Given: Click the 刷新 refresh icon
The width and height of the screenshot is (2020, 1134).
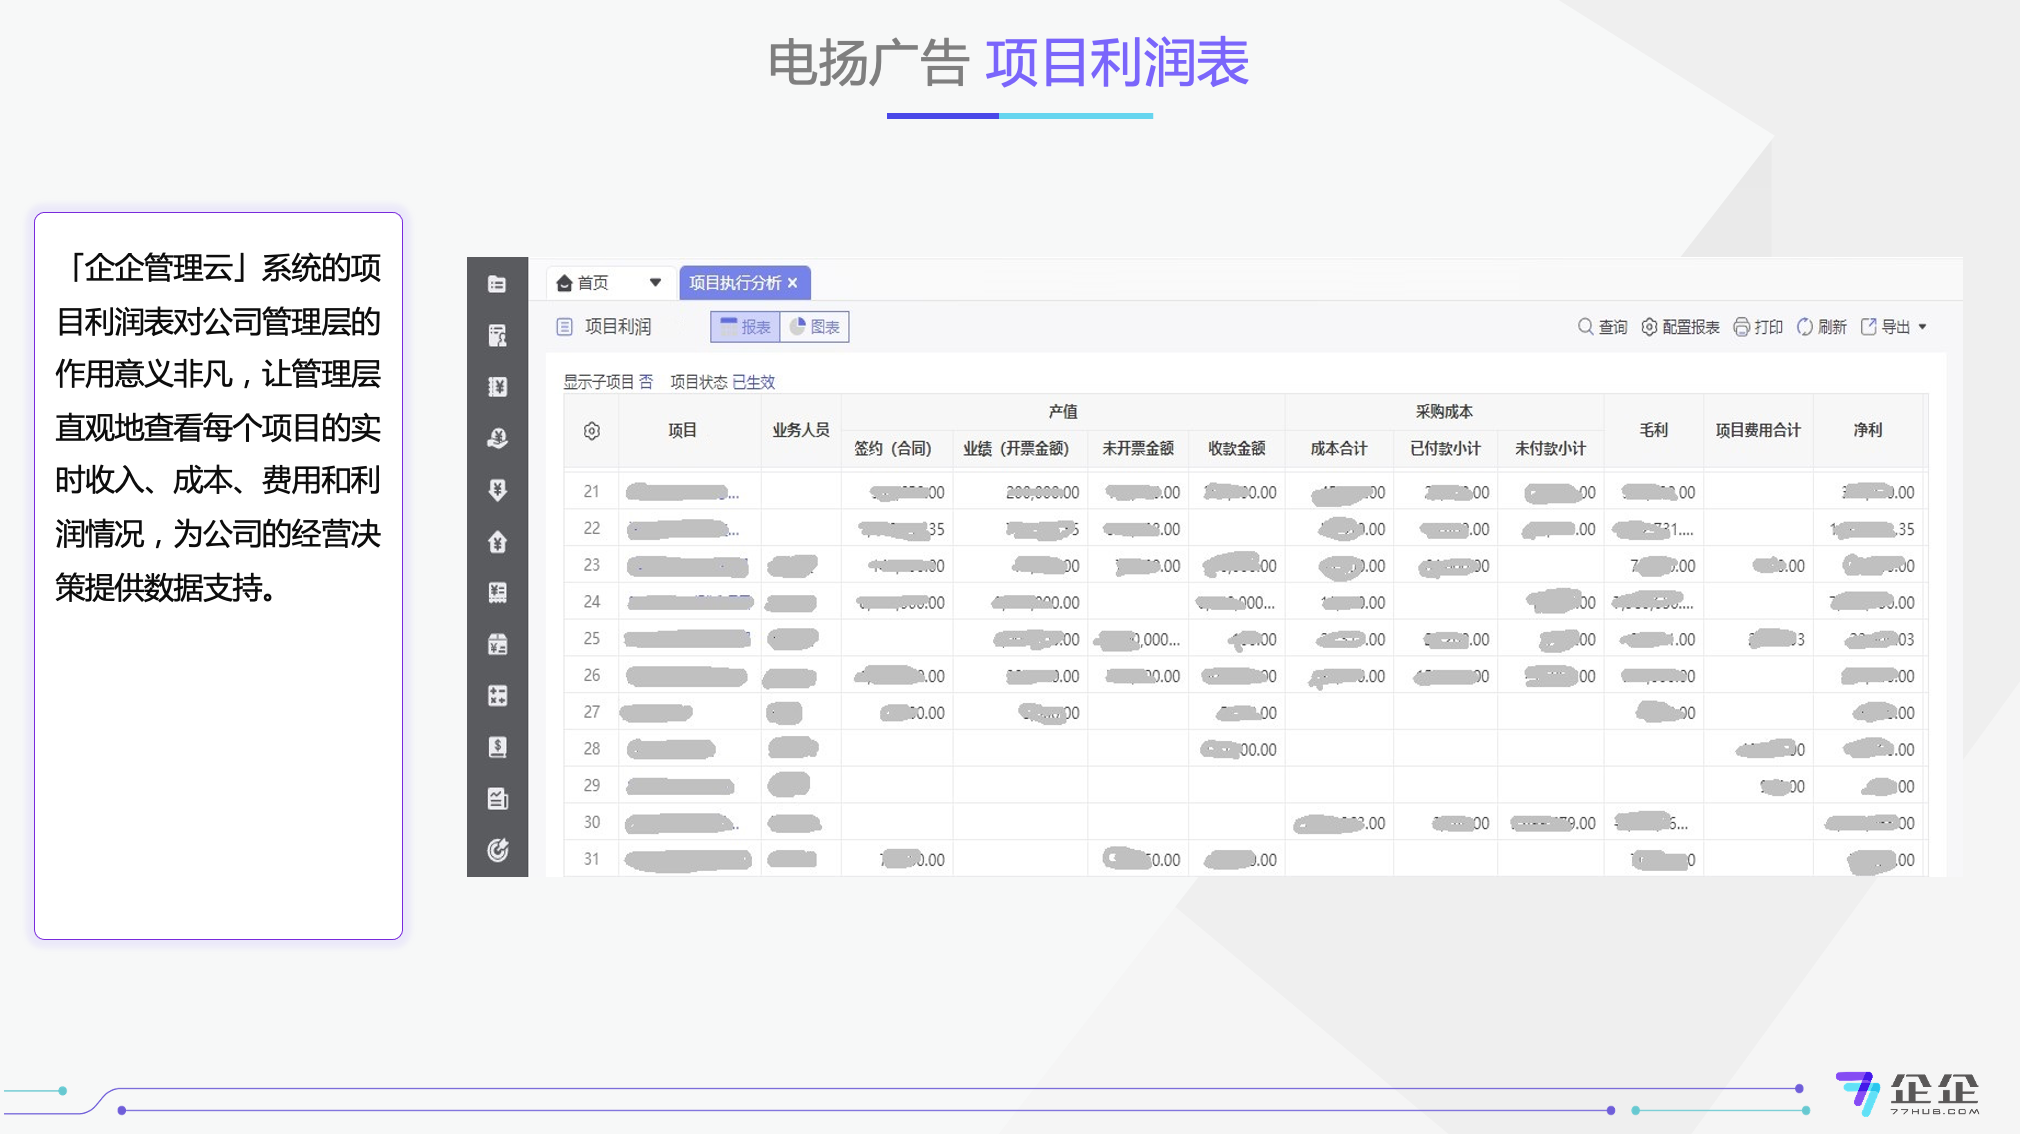Looking at the screenshot, I should tap(1805, 327).
